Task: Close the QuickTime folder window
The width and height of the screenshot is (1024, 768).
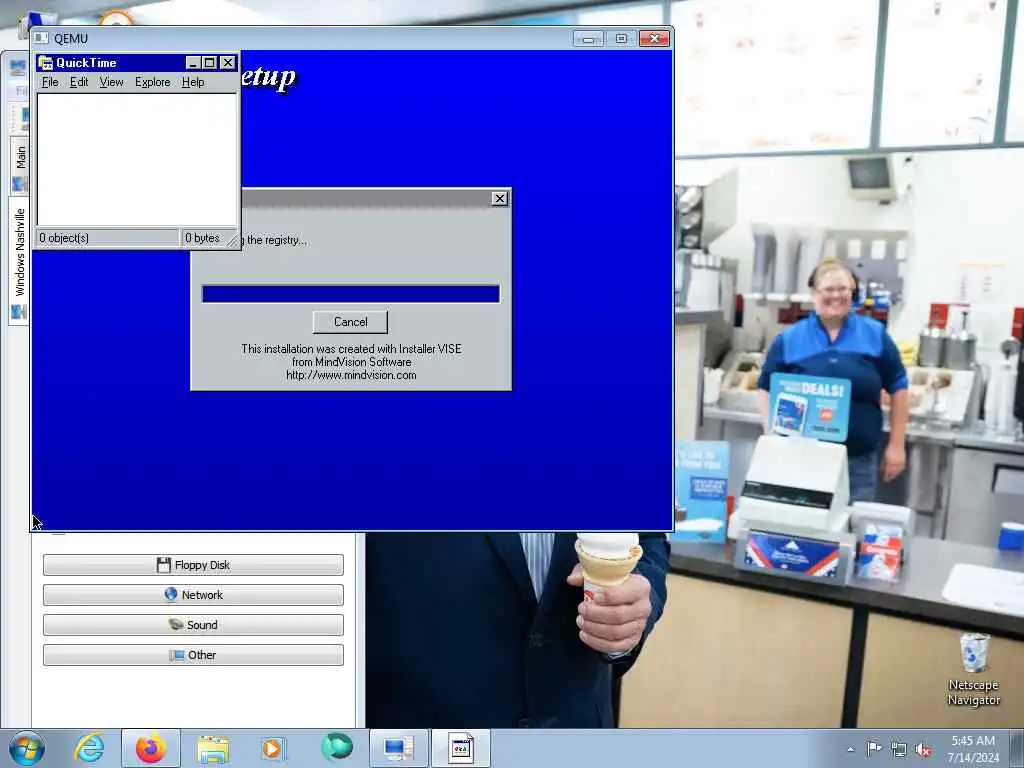Action: click(x=227, y=63)
